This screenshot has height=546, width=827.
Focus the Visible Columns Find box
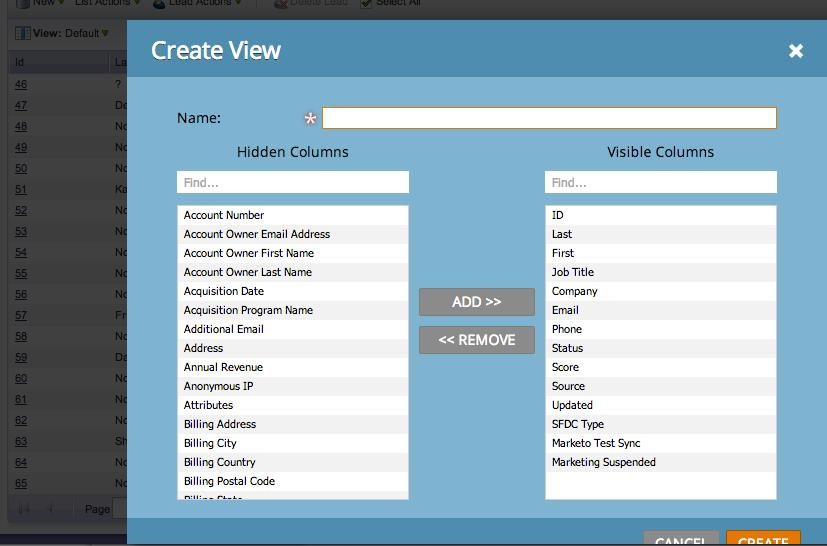click(x=660, y=183)
